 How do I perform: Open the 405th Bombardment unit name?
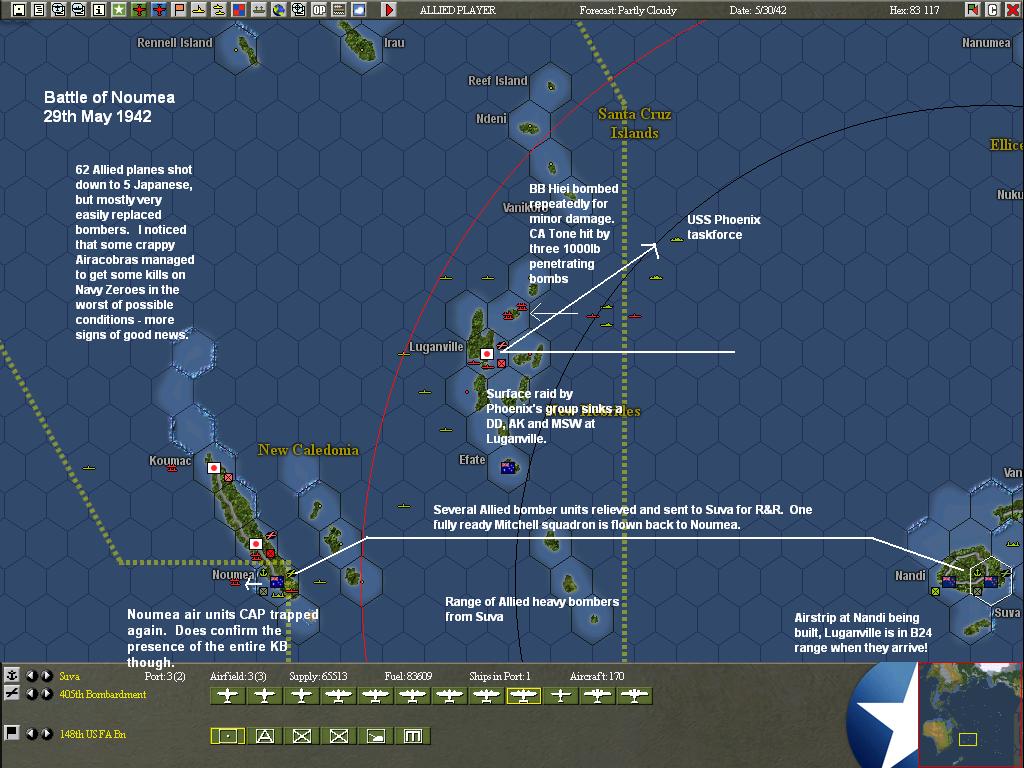click(103, 694)
